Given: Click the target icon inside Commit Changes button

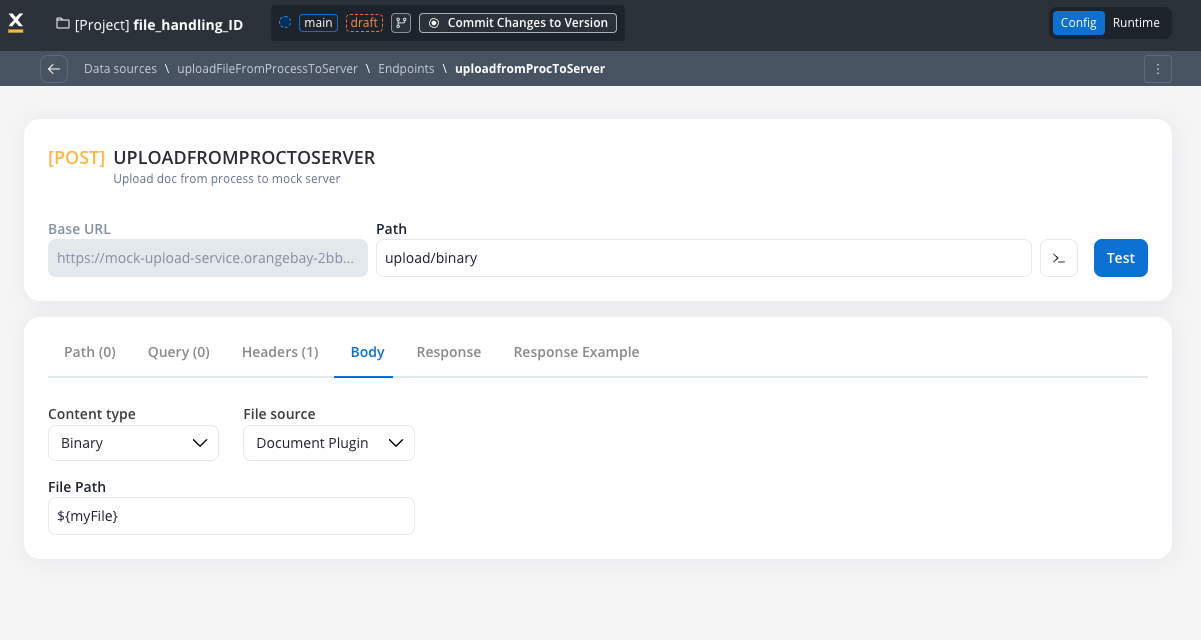Looking at the screenshot, I should pos(434,22).
